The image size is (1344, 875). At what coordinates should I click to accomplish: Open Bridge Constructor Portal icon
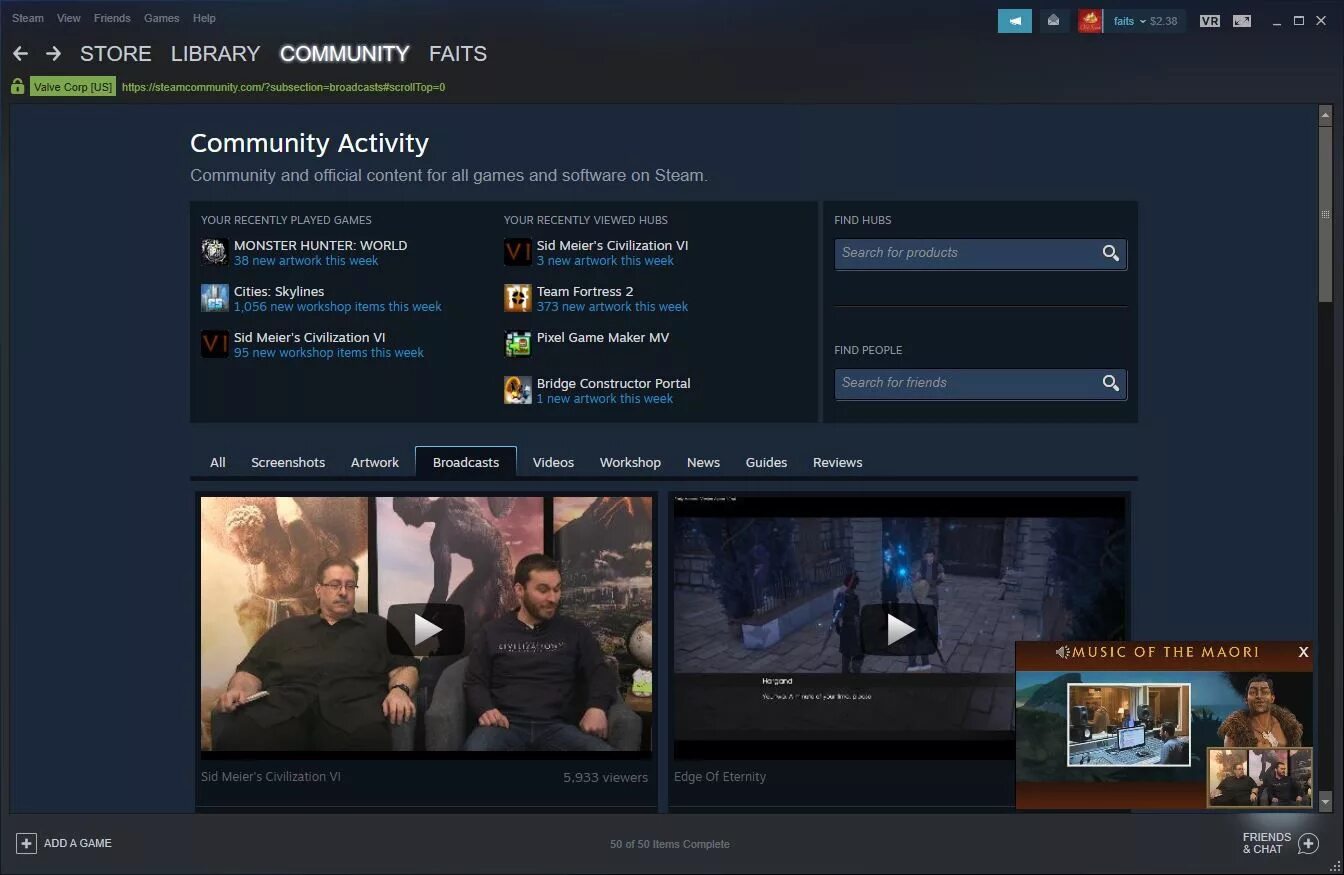tap(517, 390)
